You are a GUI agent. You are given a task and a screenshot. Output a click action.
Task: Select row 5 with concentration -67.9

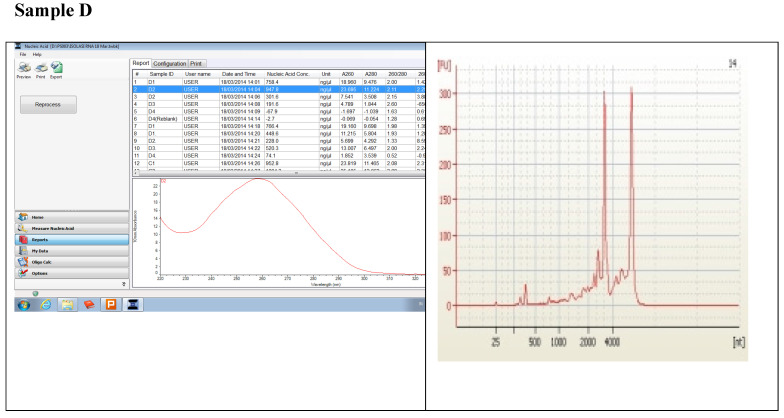pyautogui.click(x=278, y=112)
